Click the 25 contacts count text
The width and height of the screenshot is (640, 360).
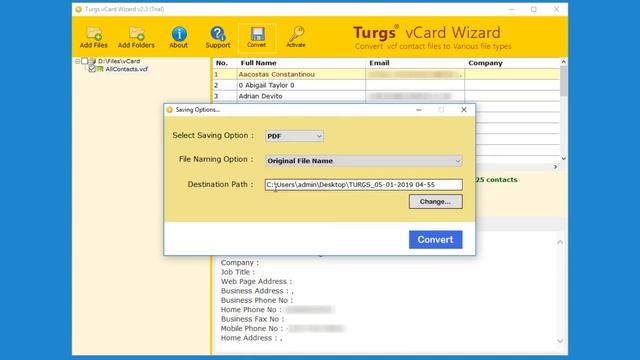click(x=496, y=180)
